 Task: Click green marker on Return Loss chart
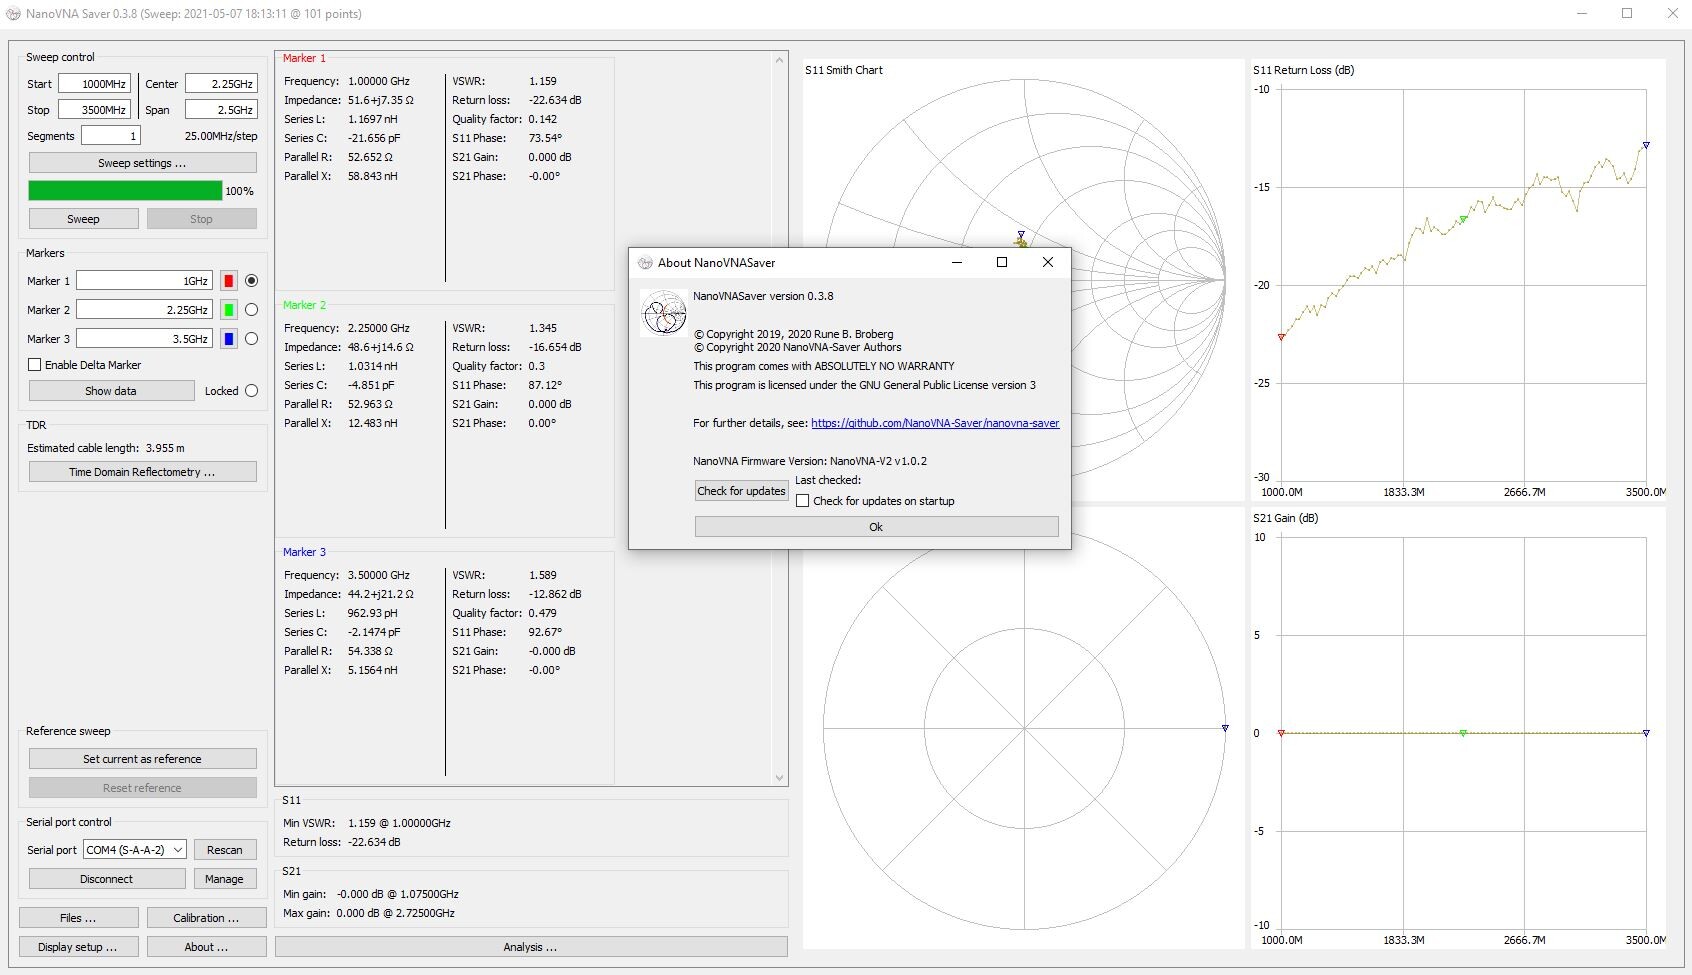point(1464,219)
